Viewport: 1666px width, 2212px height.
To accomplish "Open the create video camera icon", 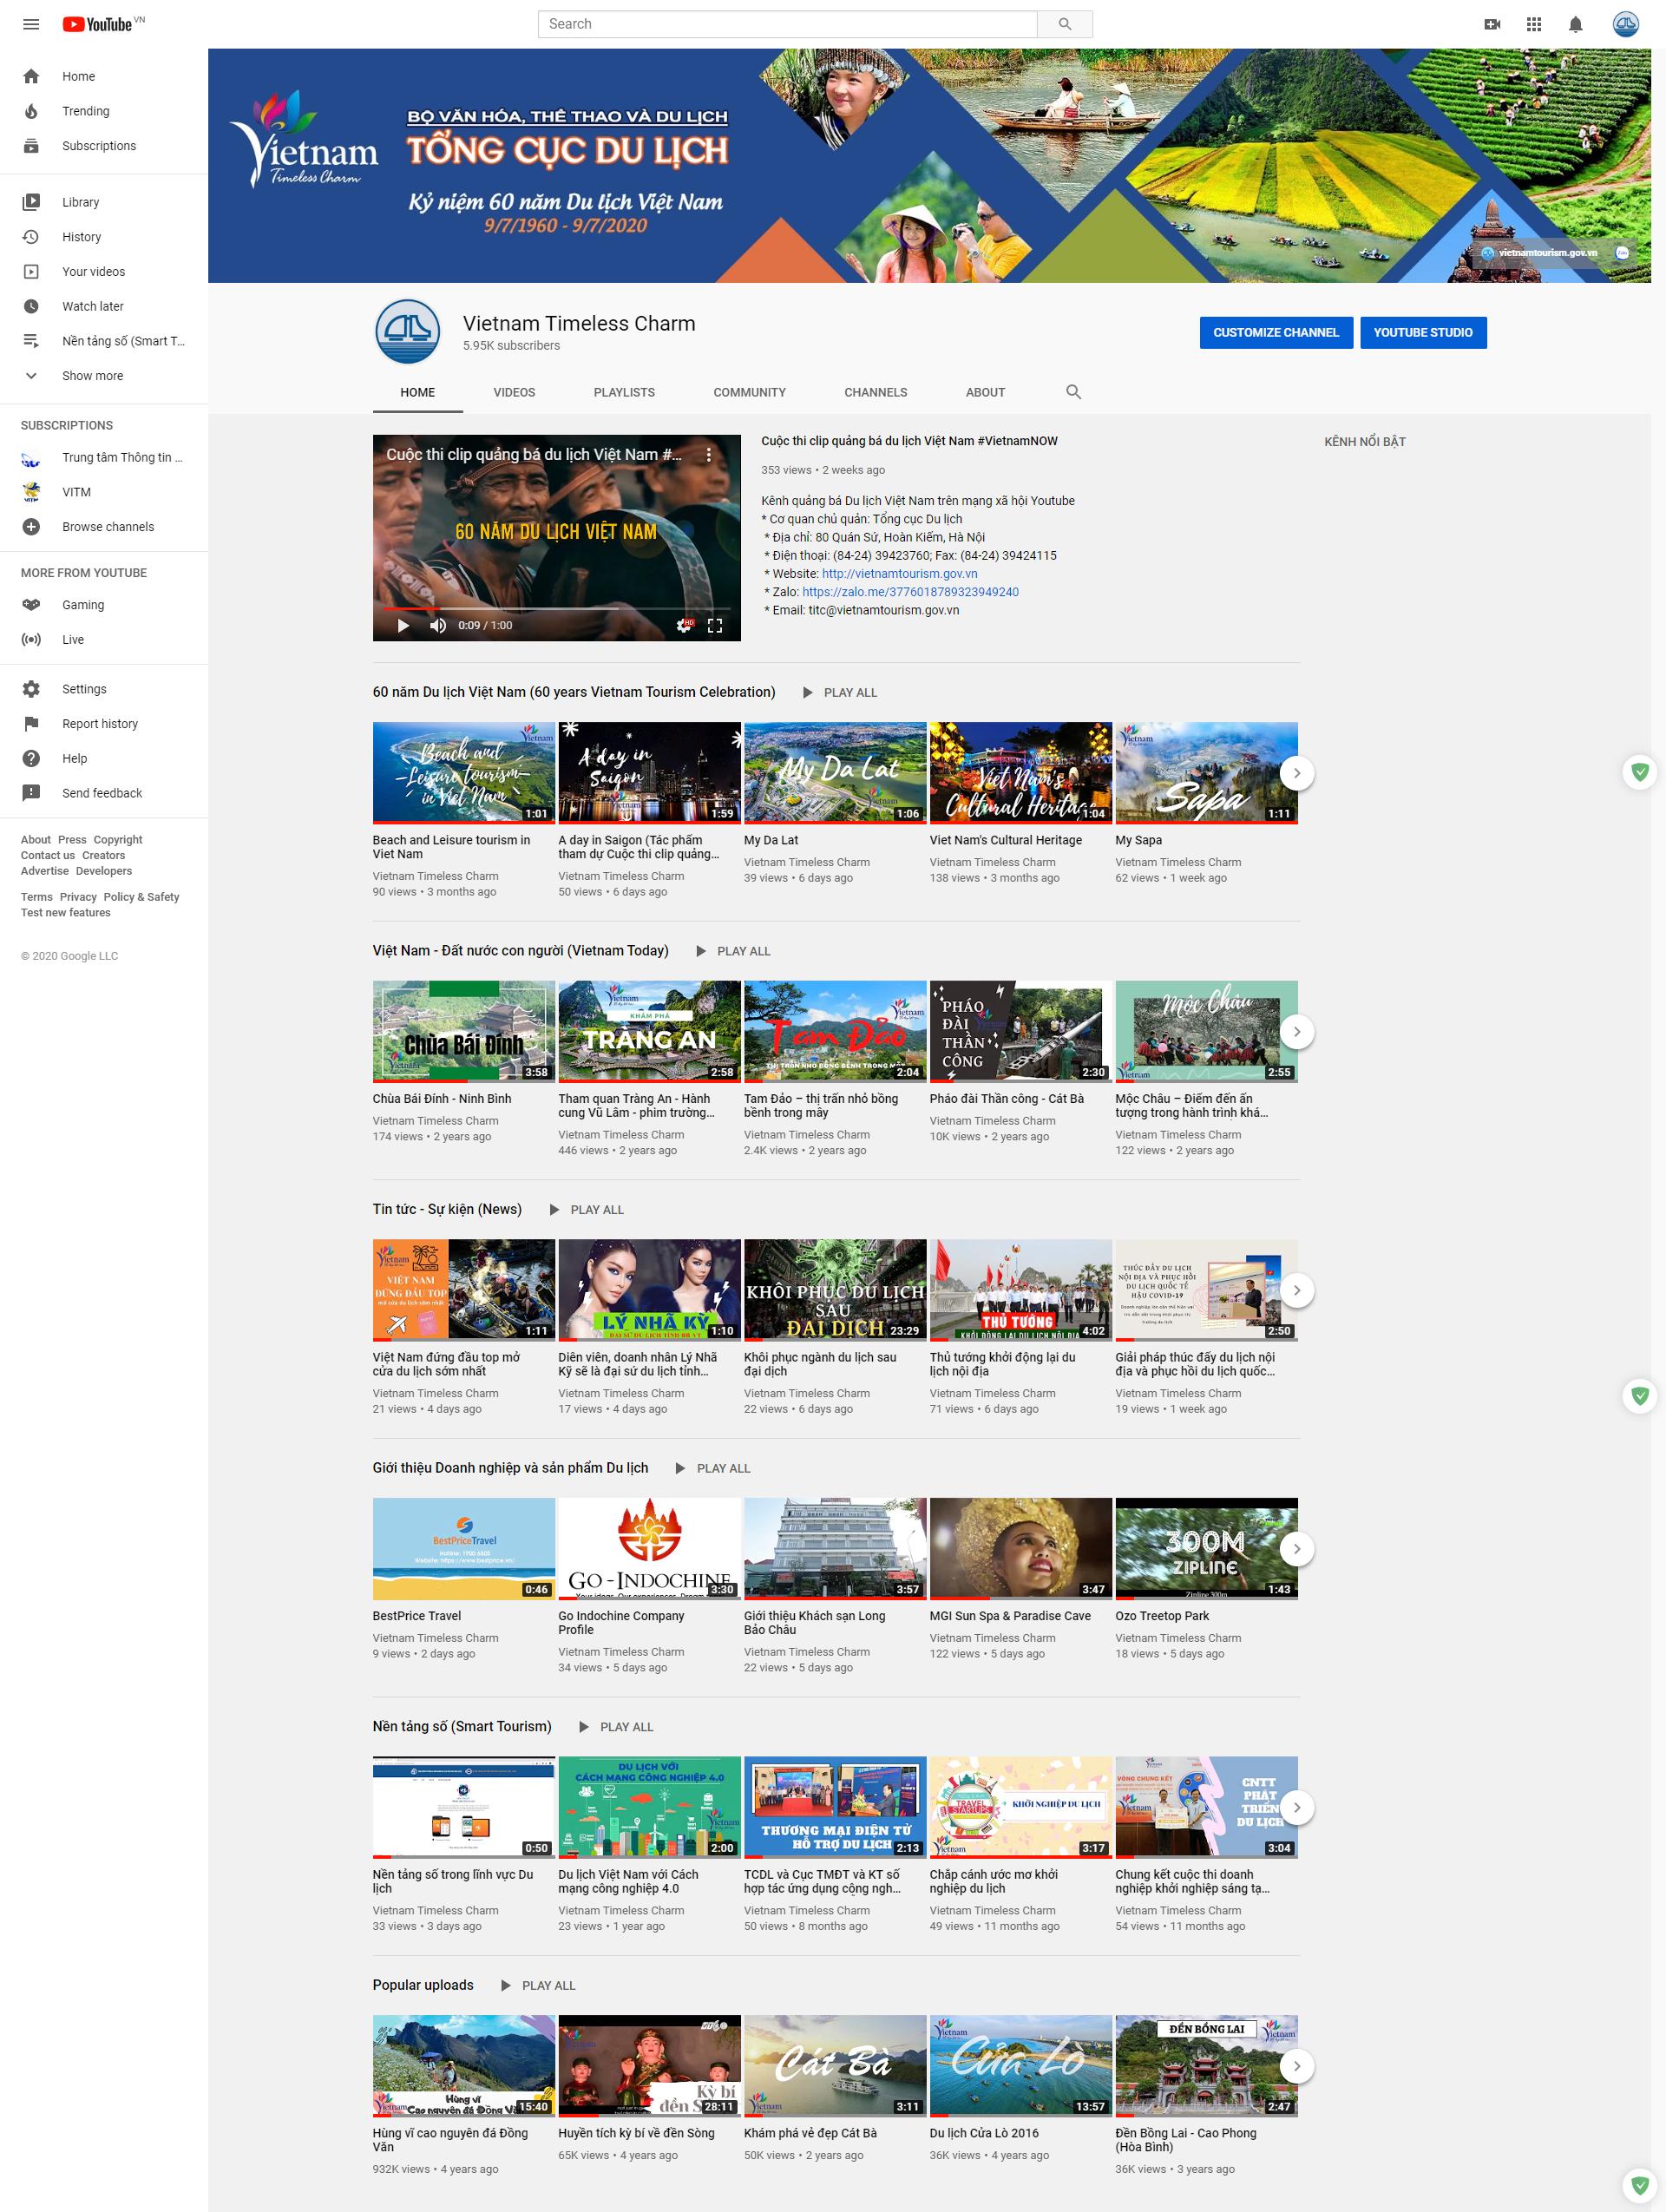I will 1492,24.
